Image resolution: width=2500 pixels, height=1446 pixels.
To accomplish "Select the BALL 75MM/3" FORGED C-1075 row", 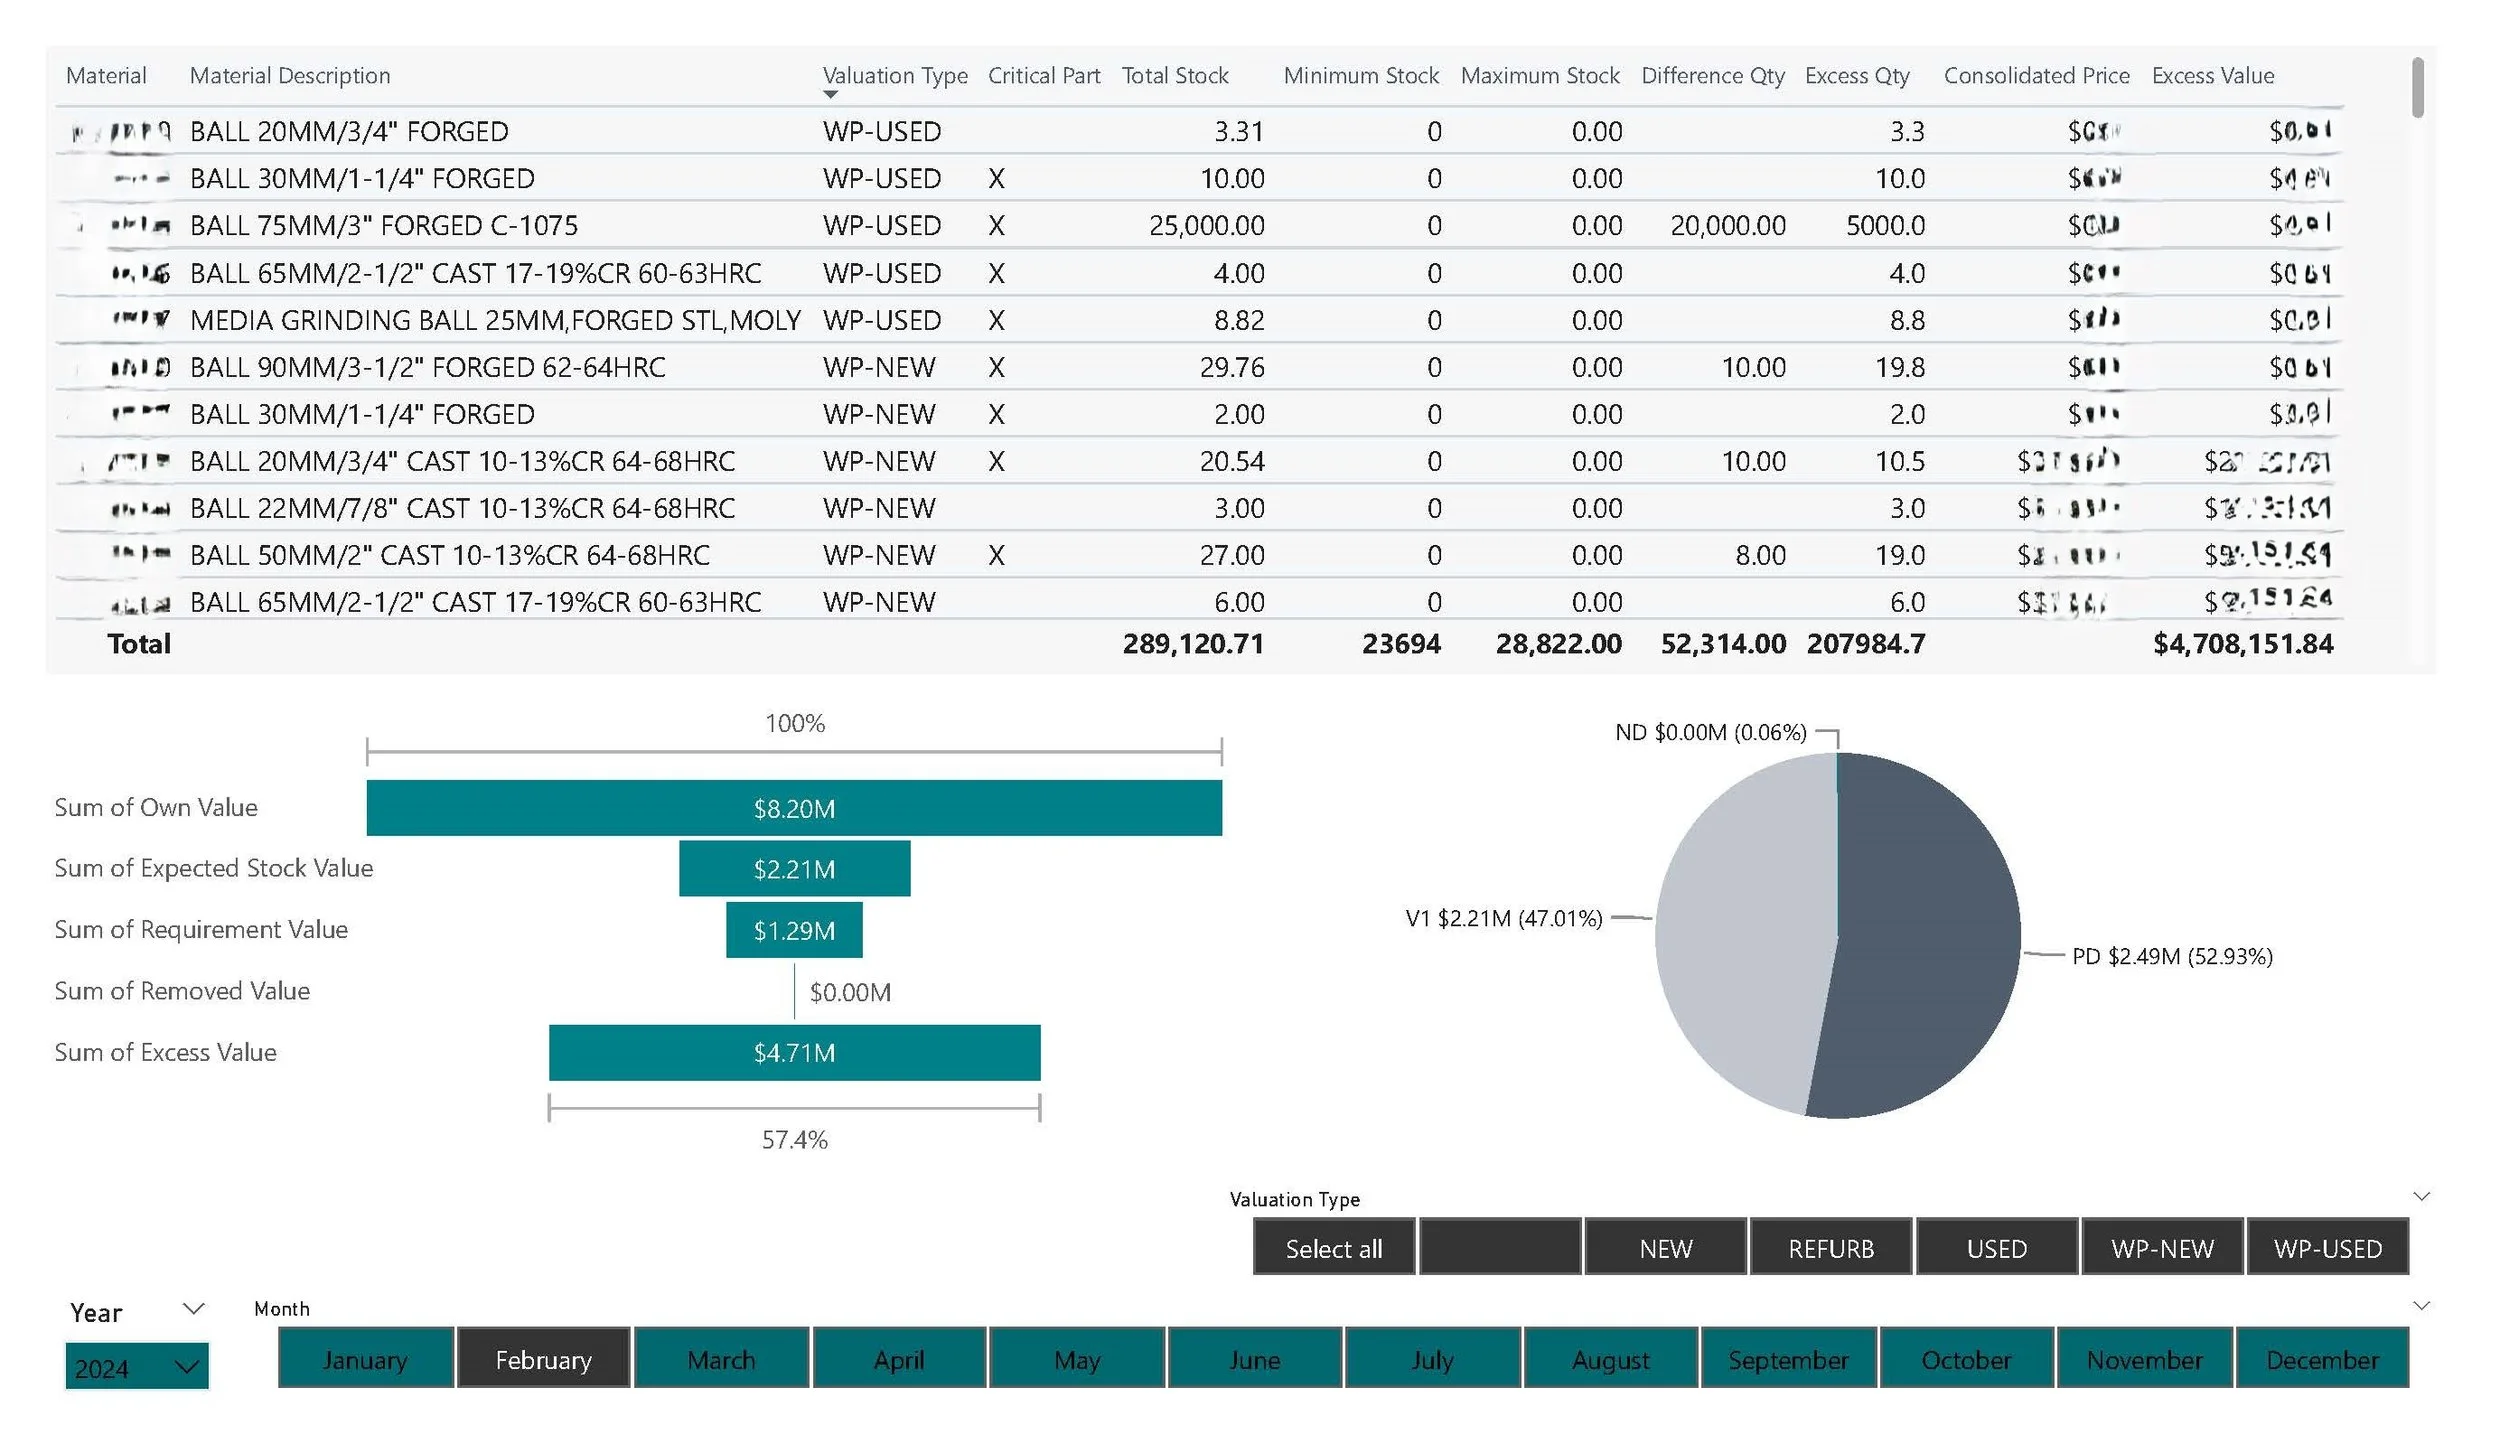I will (x=384, y=226).
